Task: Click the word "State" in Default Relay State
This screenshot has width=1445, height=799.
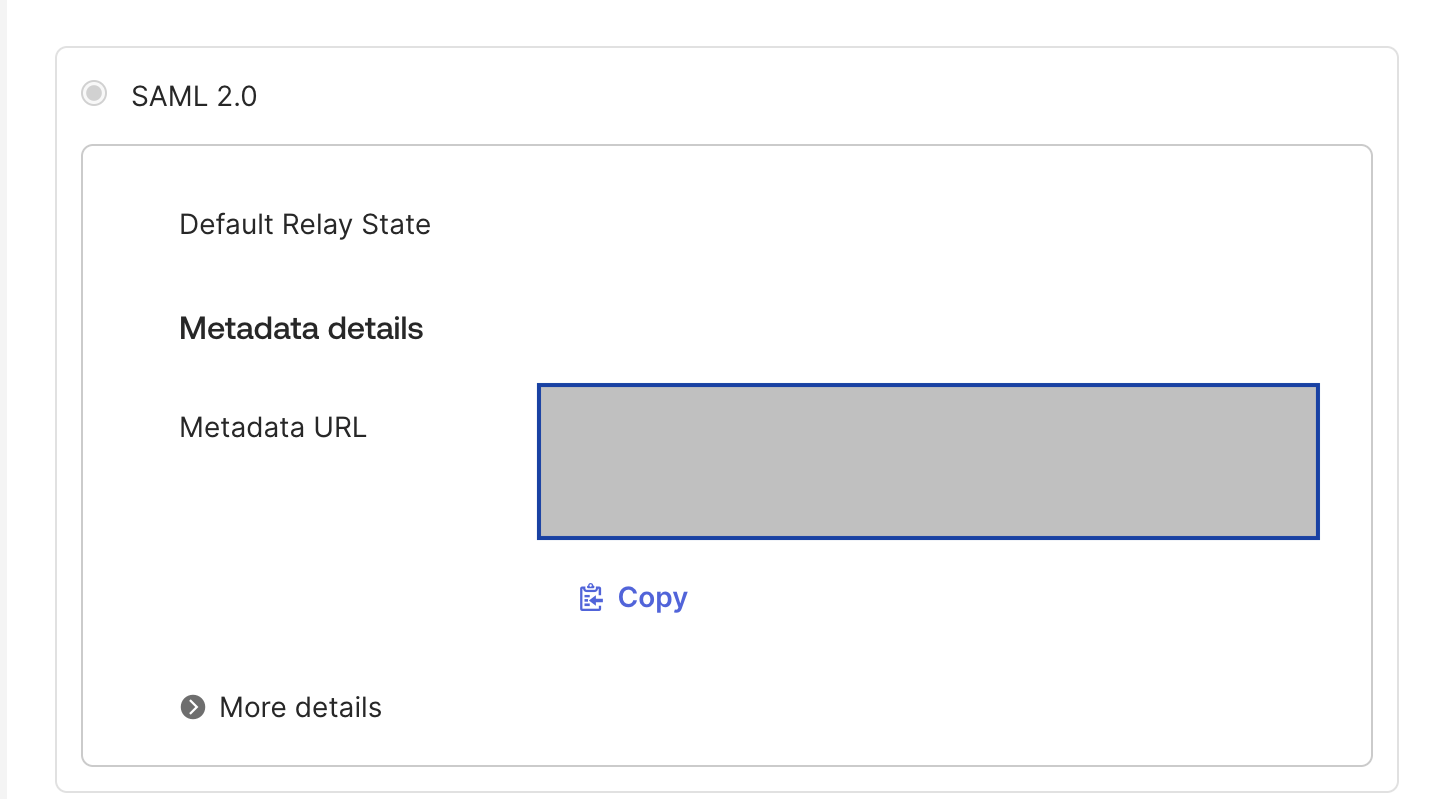Action: 397,224
